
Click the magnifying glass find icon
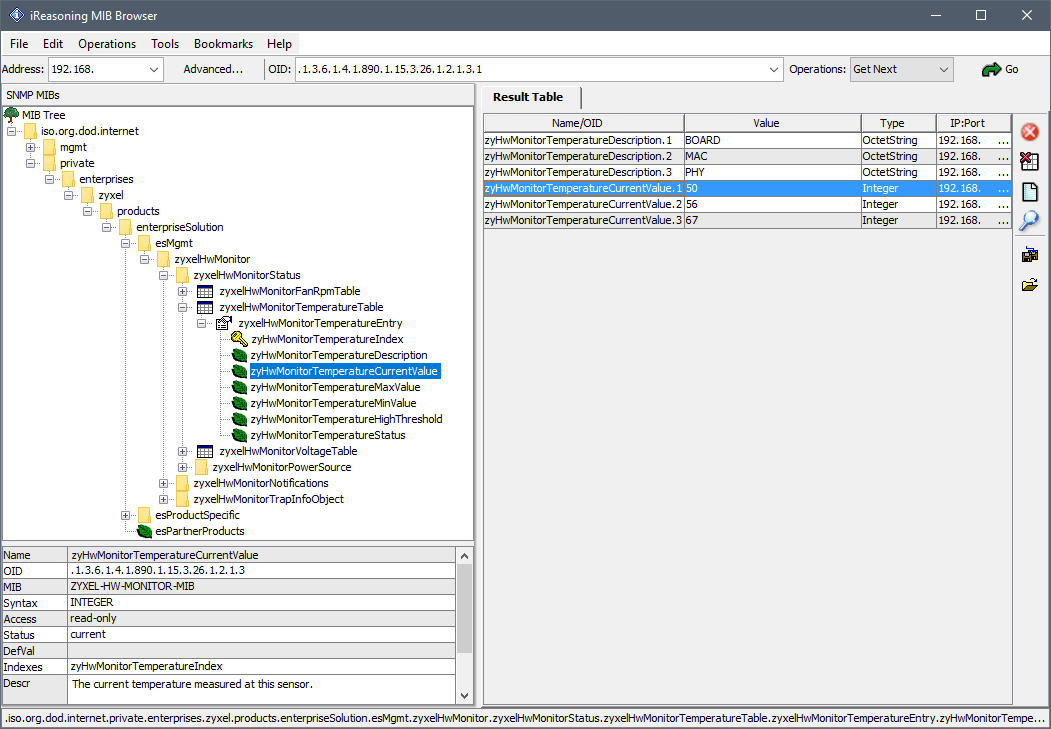point(1029,221)
